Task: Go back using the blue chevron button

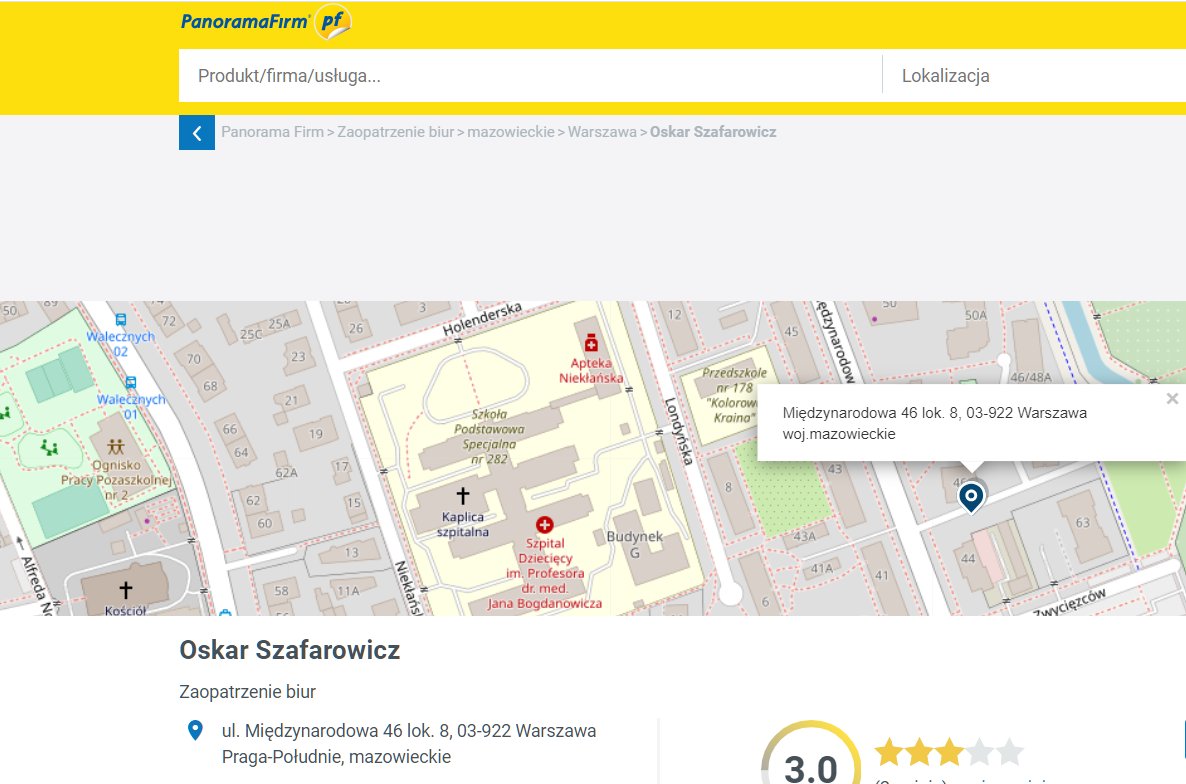Action: 197,132
